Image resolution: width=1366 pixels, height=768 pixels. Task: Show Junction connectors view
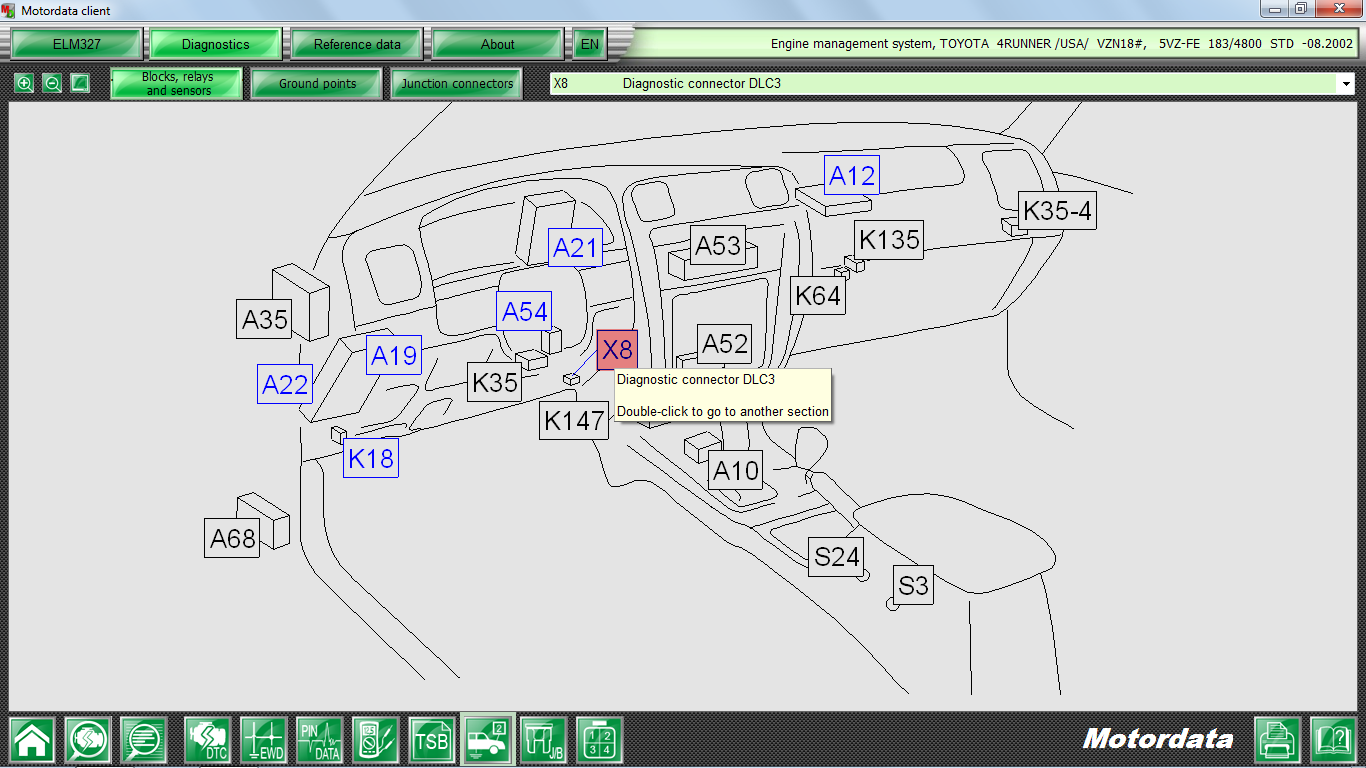pyautogui.click(x=457, y=84)
